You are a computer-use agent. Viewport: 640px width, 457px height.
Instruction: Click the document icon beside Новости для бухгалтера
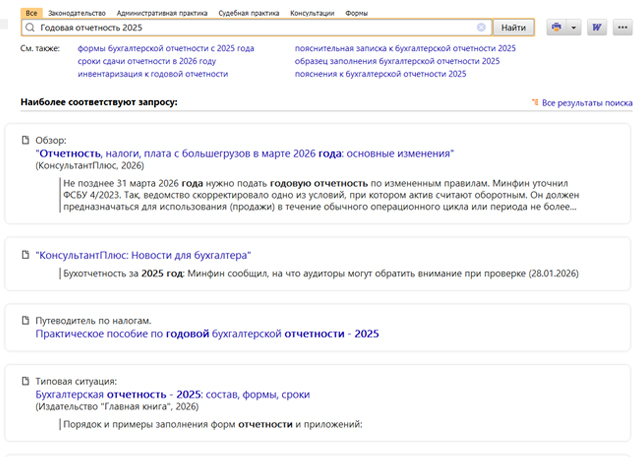[26, 255]
